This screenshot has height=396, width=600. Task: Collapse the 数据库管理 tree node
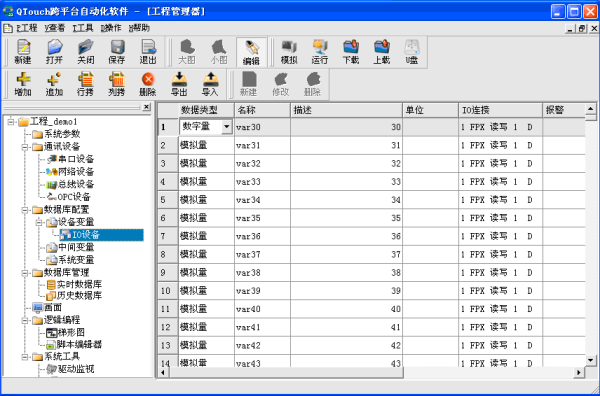pyautogui.click(x=25, y=273)
